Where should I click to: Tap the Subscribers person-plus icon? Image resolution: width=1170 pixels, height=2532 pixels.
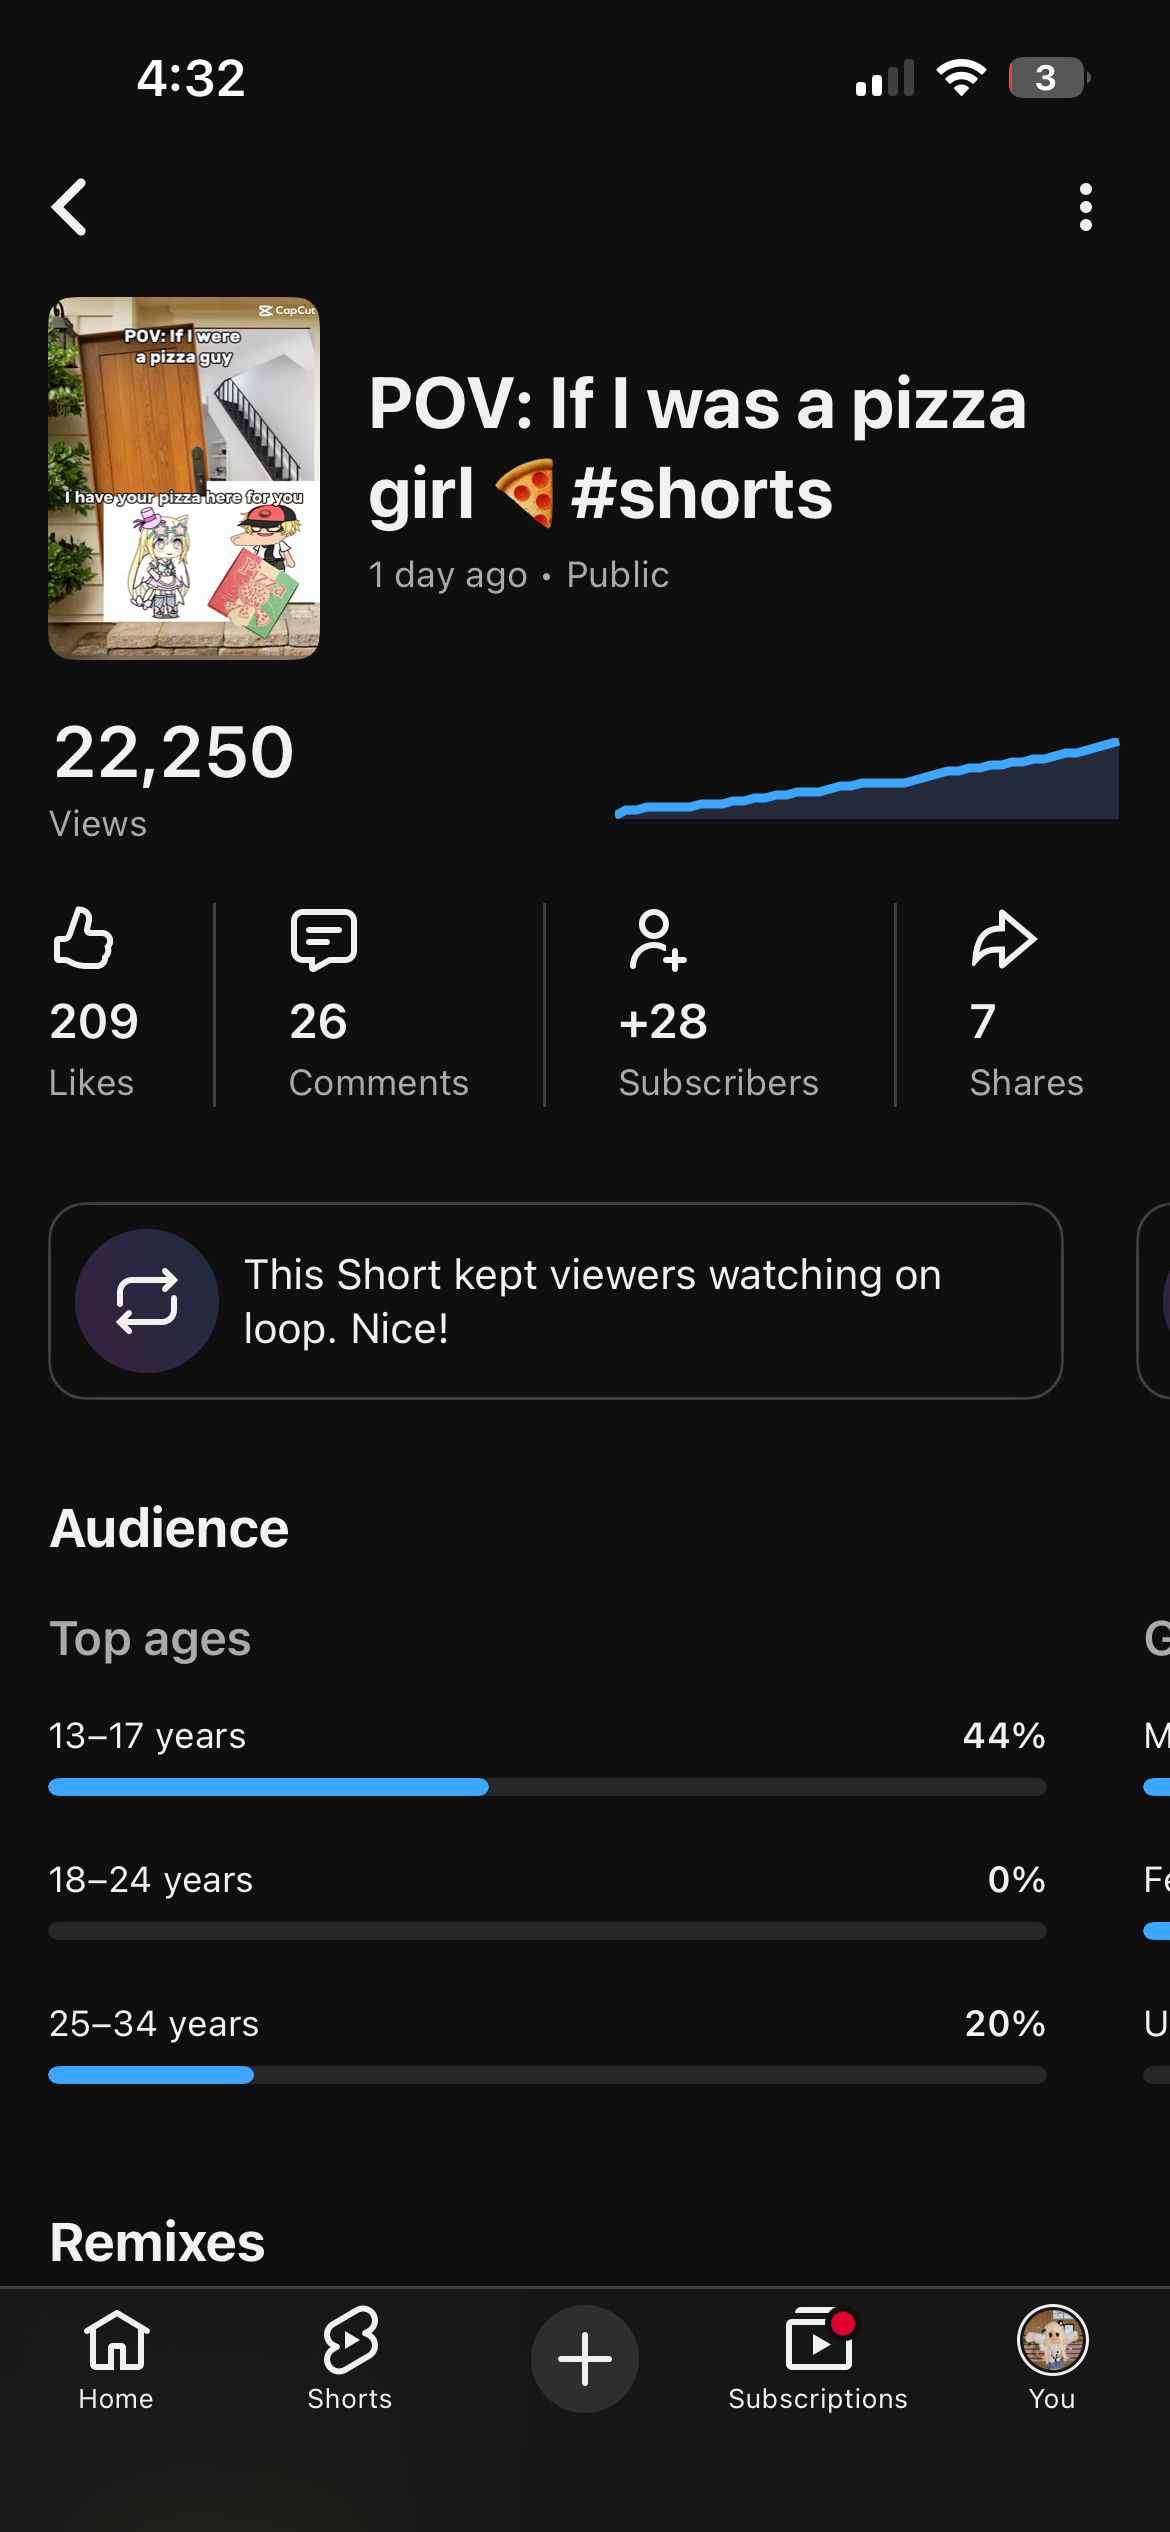[657, 940]
